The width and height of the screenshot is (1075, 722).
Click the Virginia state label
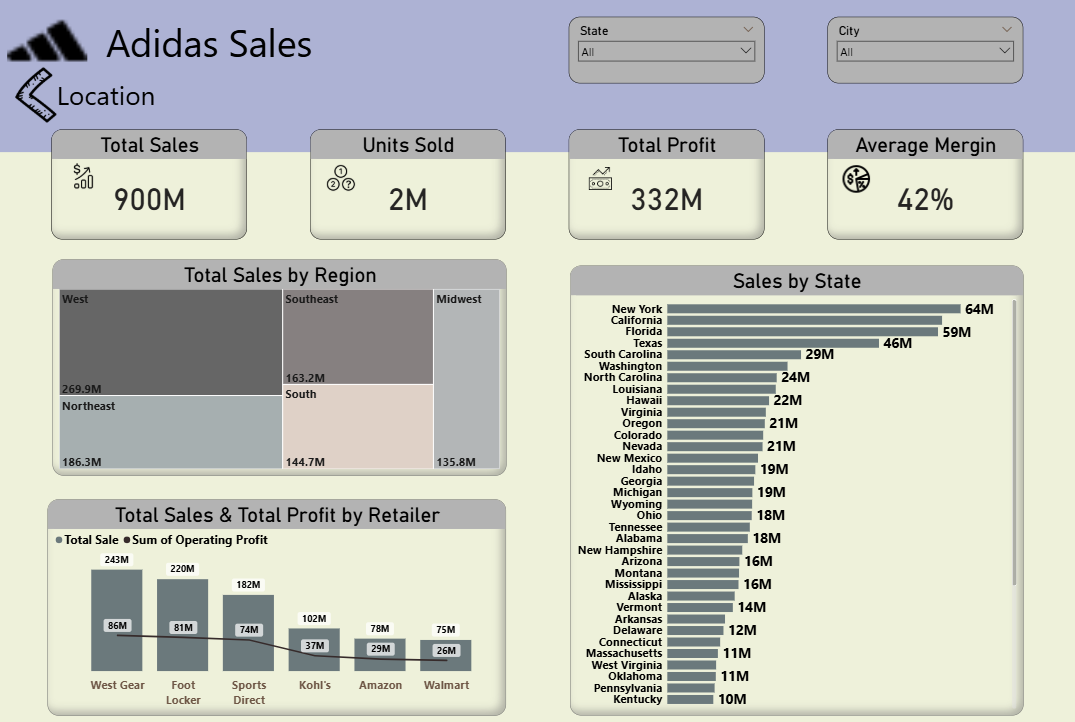click(641, 412)
